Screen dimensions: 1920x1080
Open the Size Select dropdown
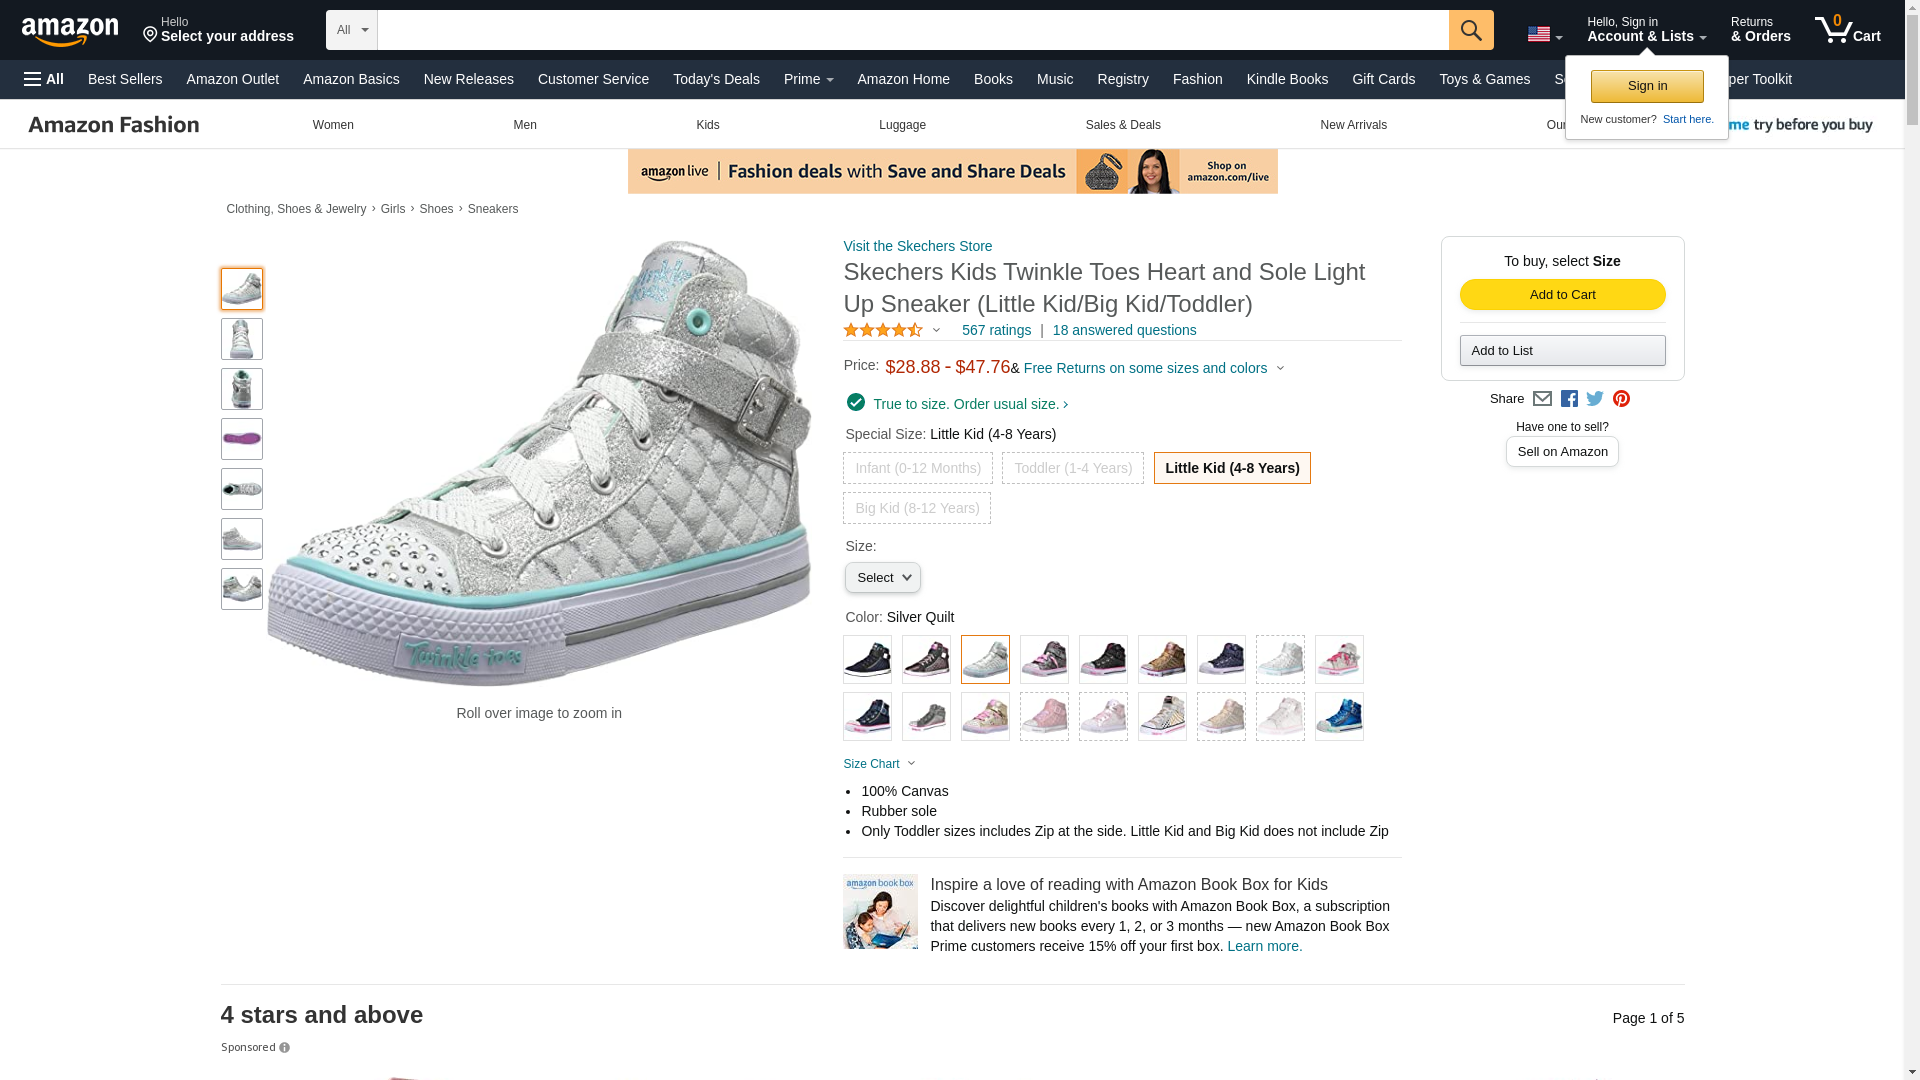882,578
